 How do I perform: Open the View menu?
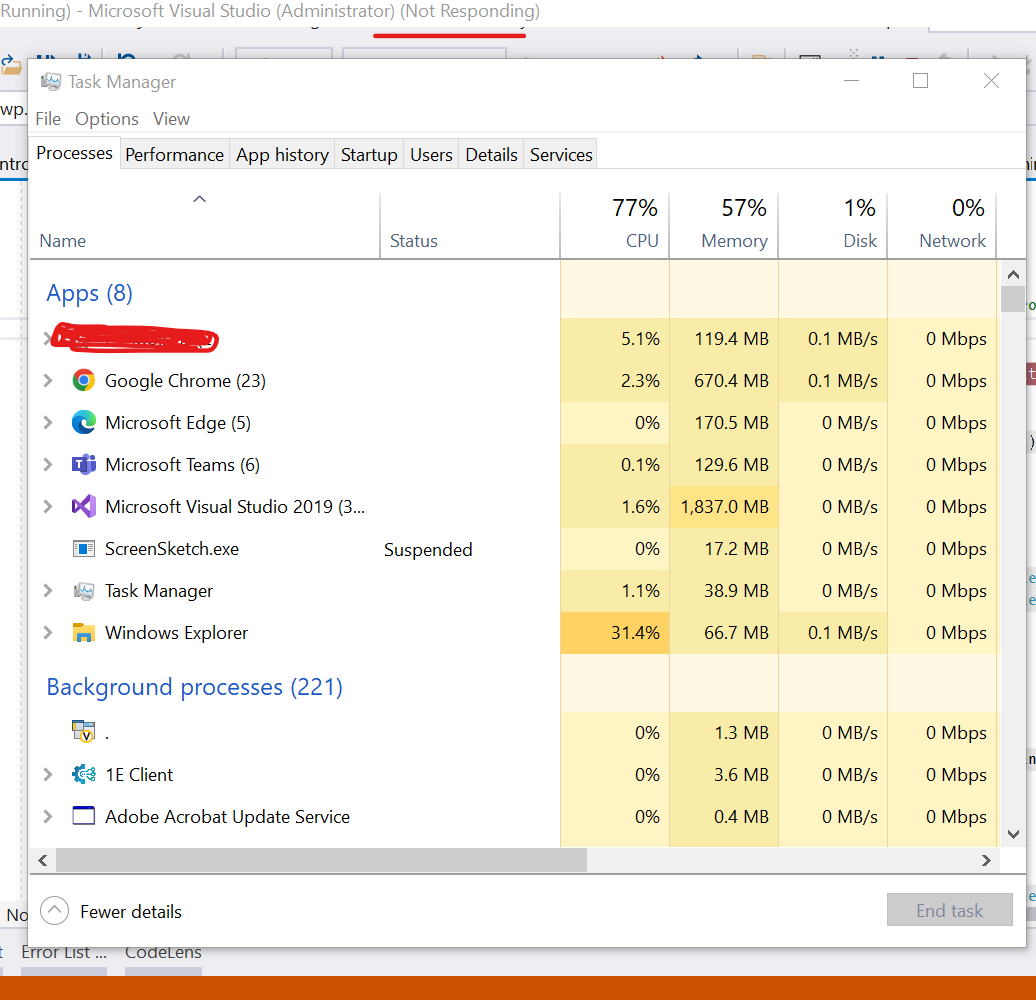click(171, 119)
